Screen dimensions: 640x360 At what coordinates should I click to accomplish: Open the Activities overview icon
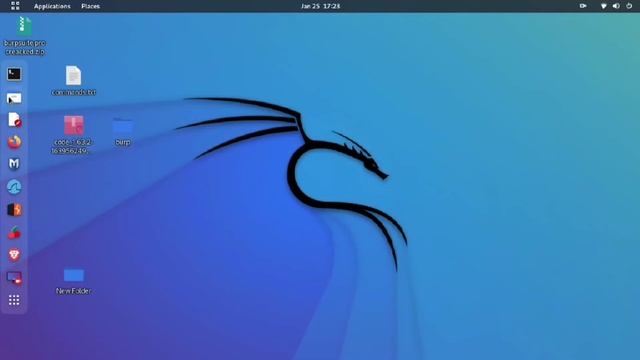click(x=15, y=6)
